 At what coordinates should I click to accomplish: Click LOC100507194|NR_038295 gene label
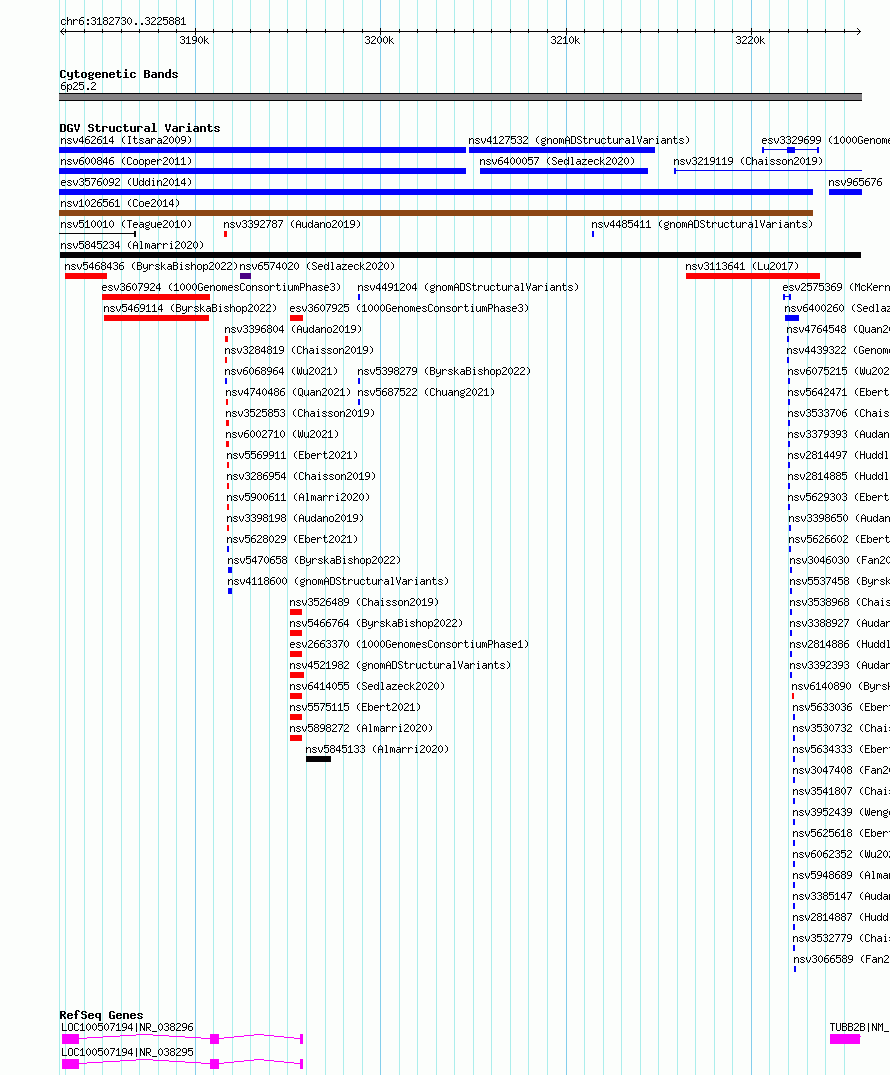[x=128, y=1052]
